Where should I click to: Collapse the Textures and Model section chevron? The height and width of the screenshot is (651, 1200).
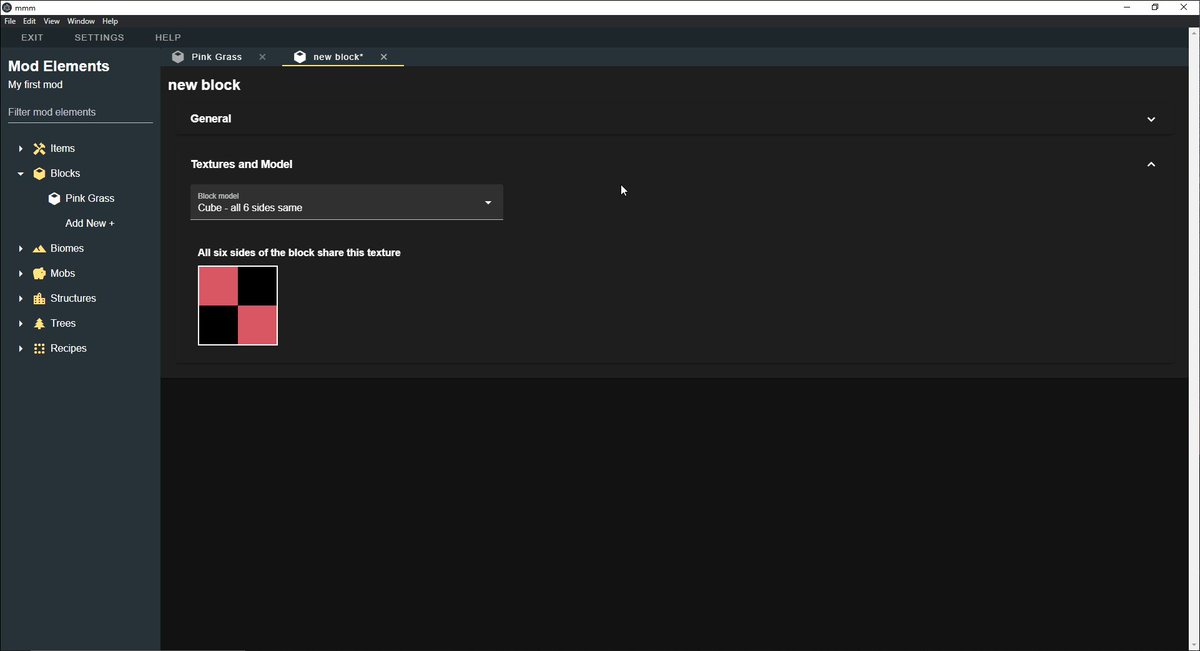click(1151, 164)
